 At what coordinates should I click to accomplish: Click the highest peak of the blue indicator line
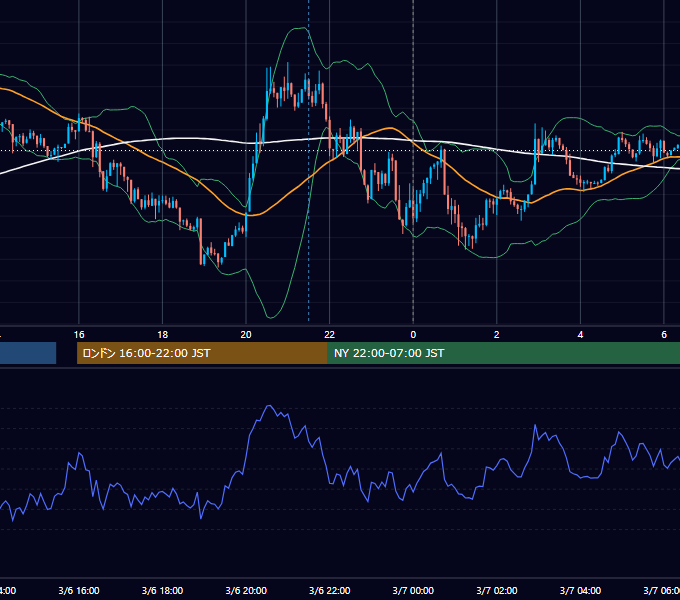pos(269,406)
